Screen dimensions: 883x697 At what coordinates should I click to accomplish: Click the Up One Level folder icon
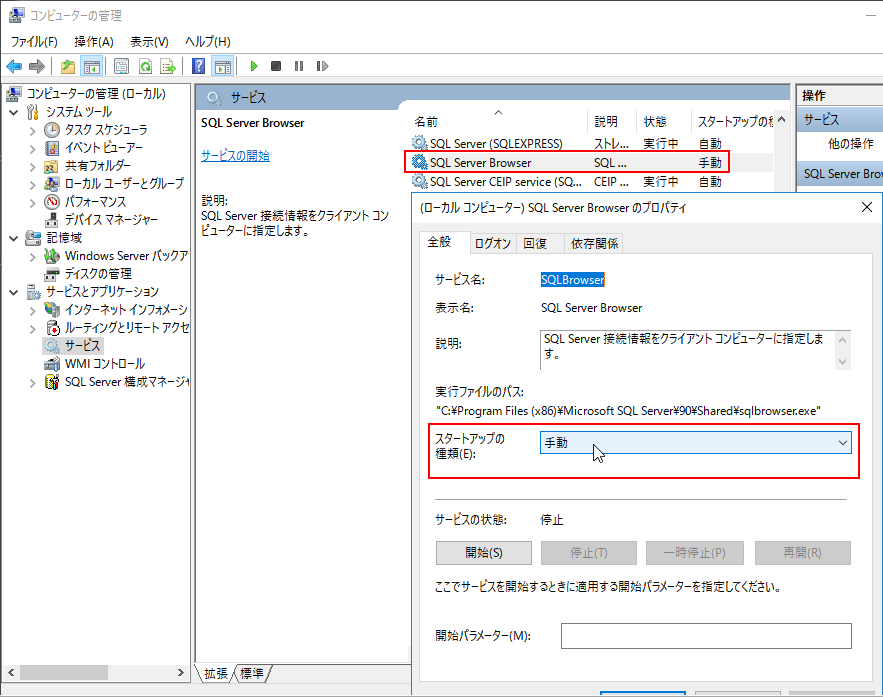click(x=68, y=66)
